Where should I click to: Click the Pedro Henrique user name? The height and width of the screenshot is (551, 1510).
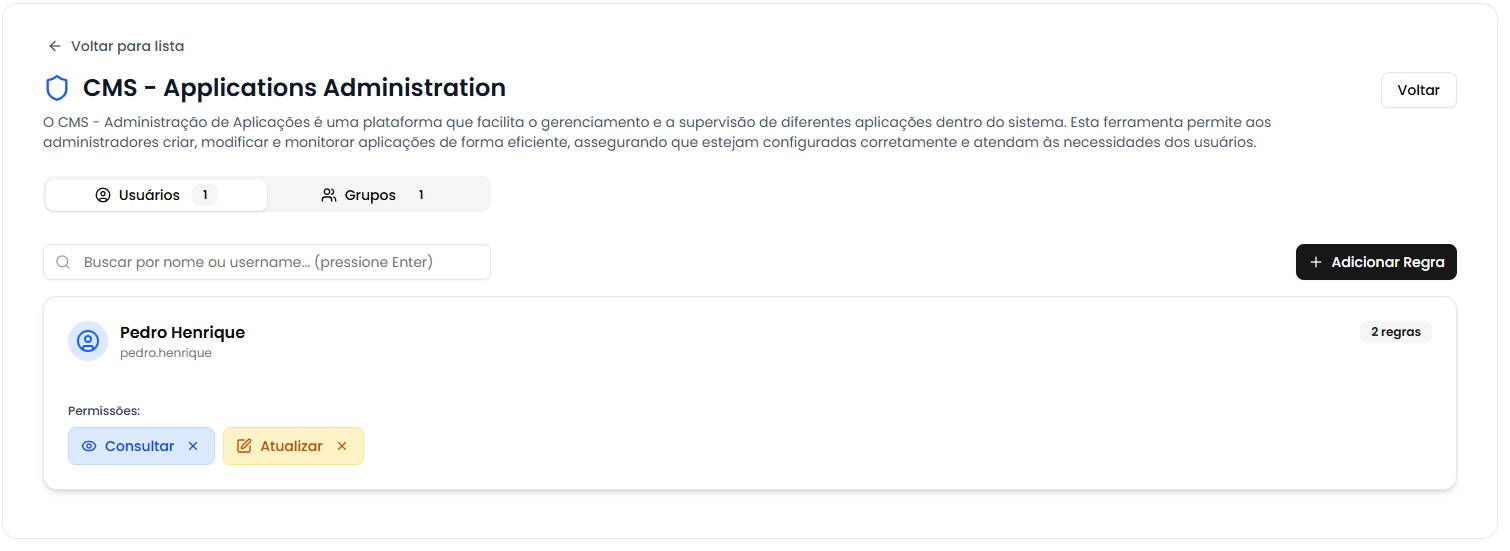click(x=182, y=332)
